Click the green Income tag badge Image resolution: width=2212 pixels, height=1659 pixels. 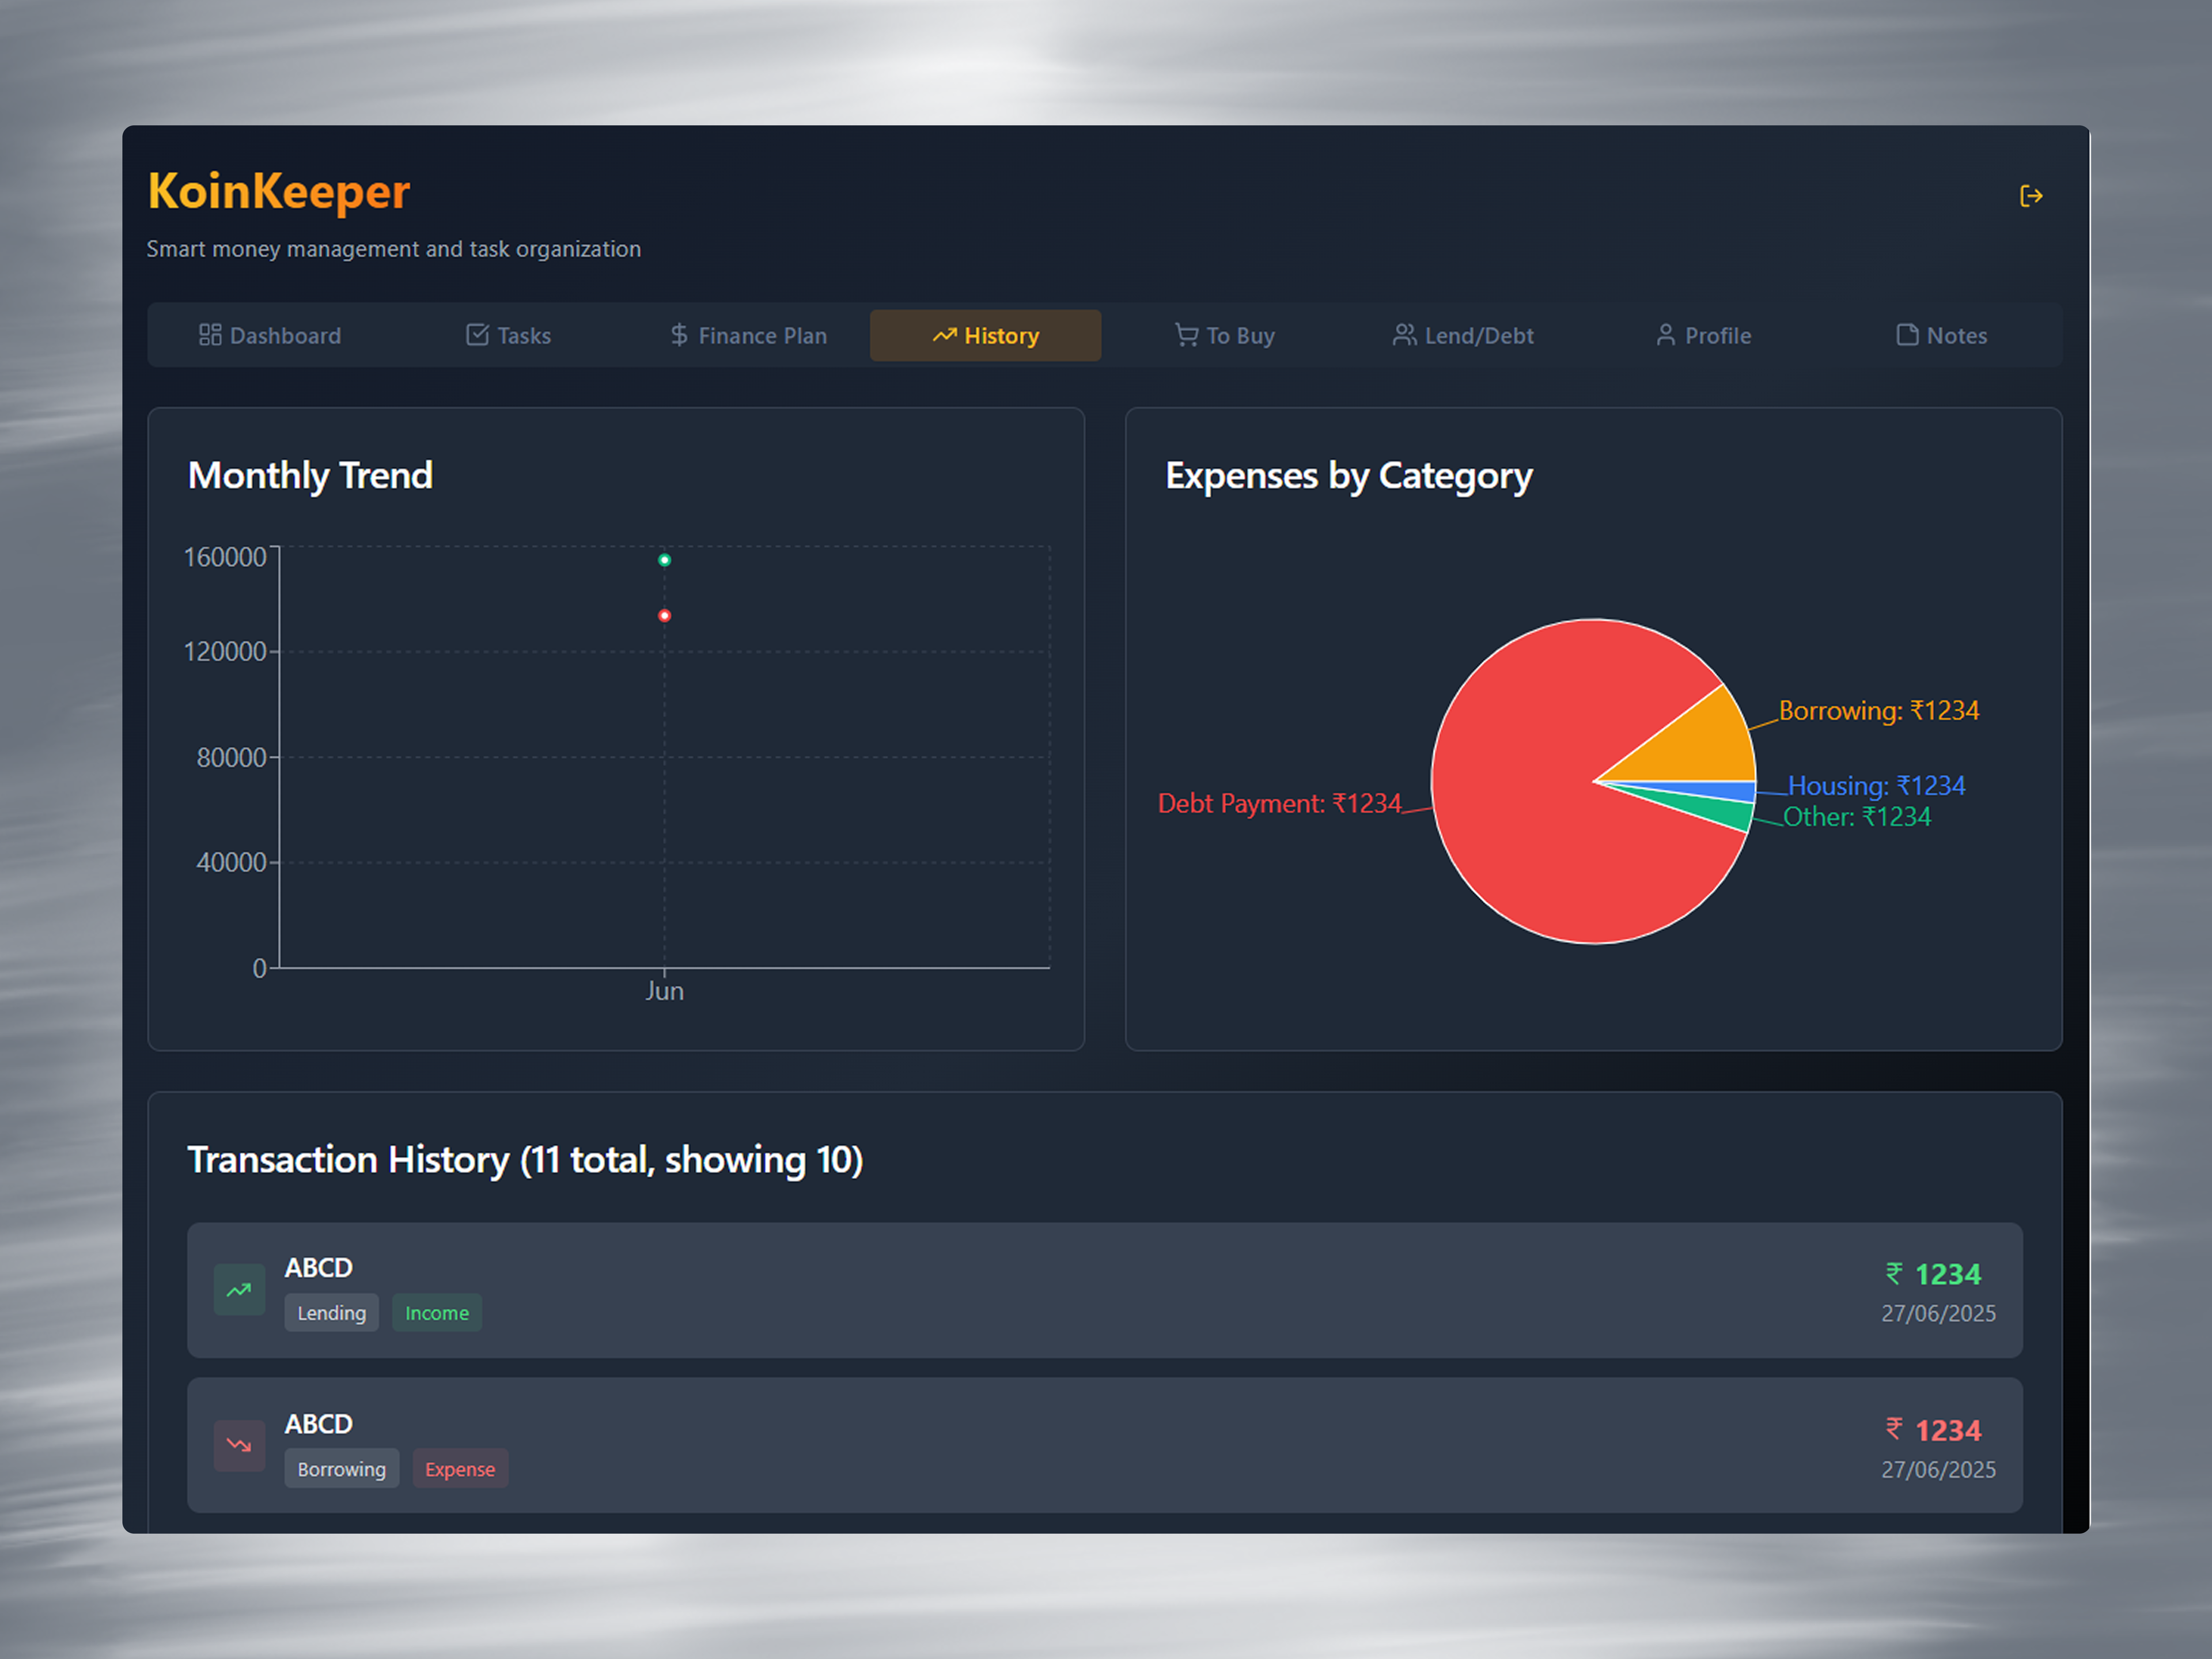pyautogui.click(x=437, y=1313)
